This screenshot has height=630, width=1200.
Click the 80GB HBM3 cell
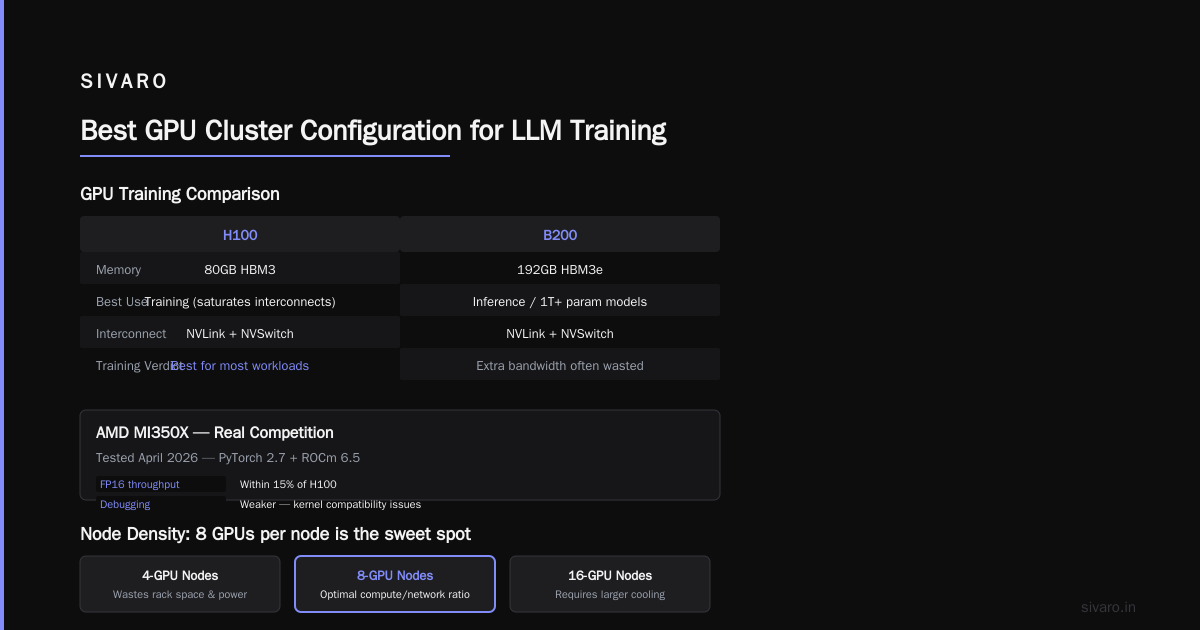click(240, 270)
